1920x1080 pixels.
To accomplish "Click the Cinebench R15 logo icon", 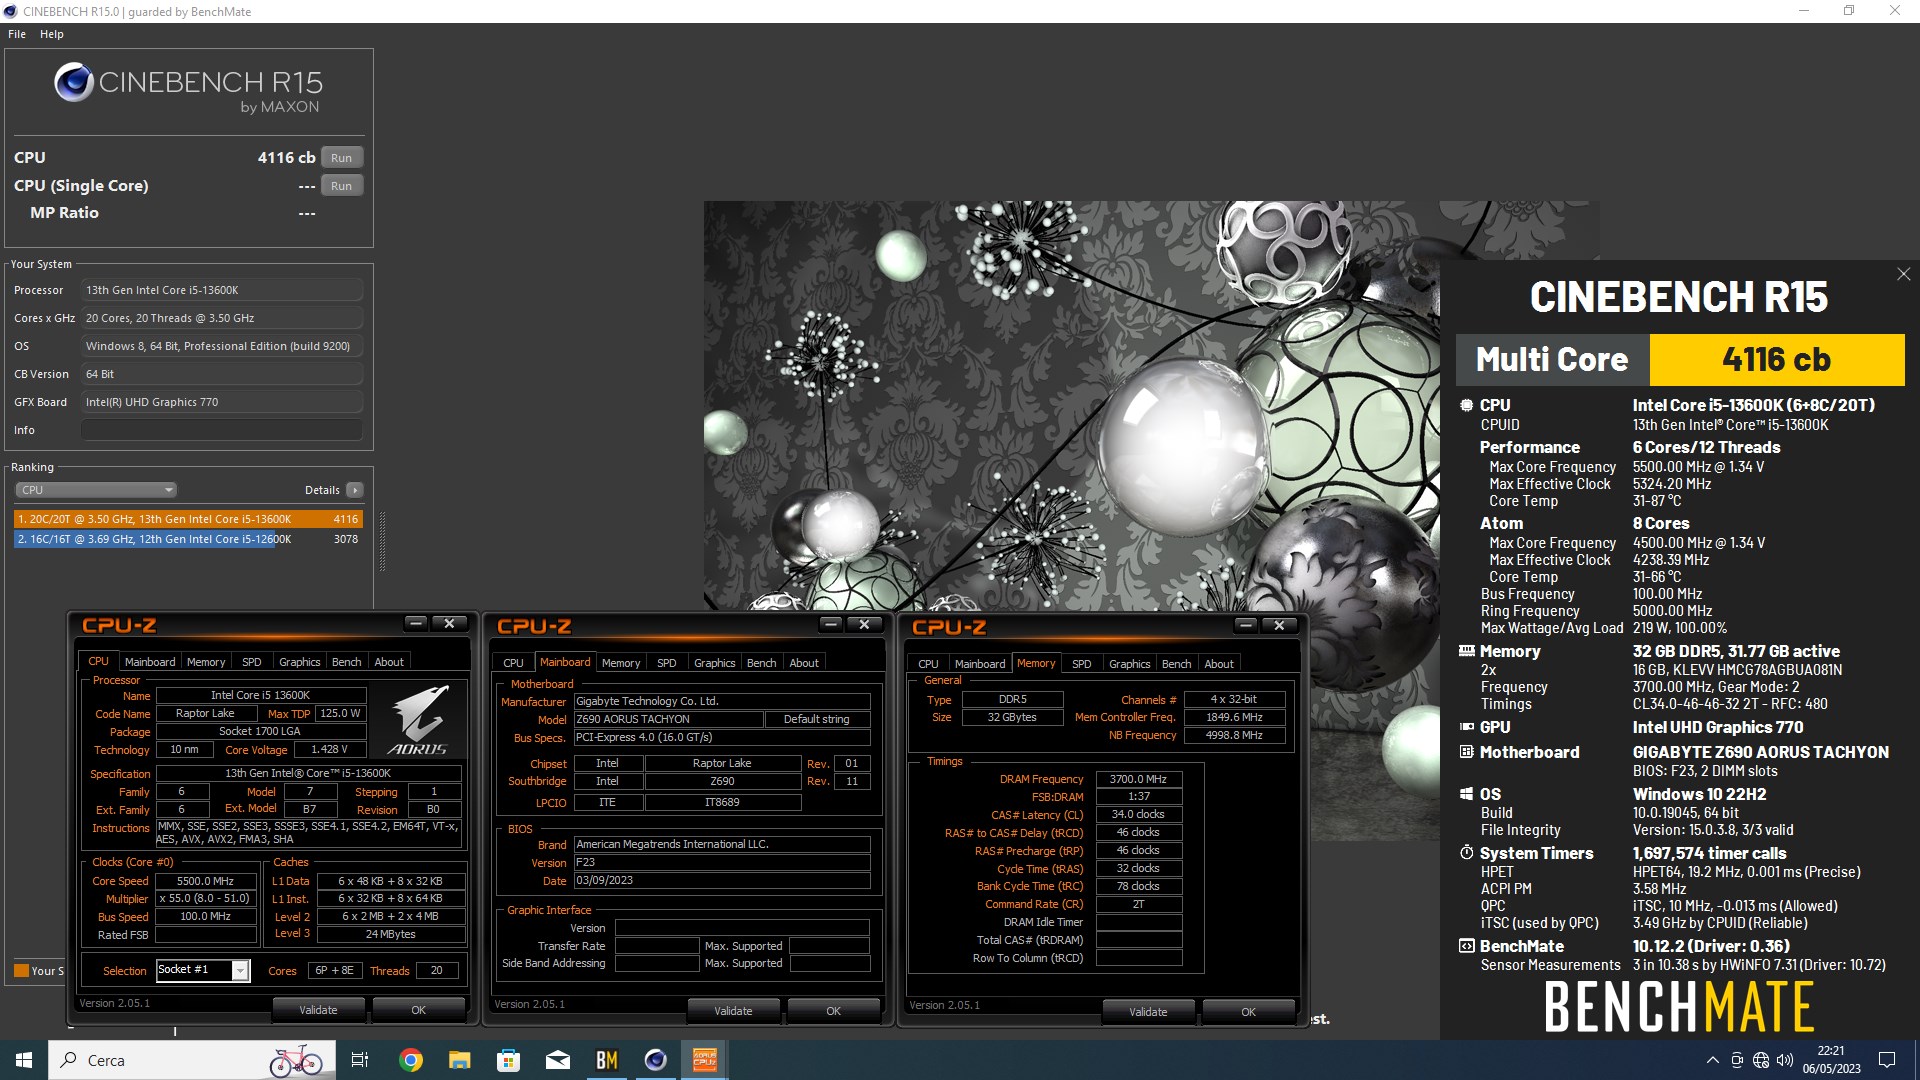I will point(73,82).
